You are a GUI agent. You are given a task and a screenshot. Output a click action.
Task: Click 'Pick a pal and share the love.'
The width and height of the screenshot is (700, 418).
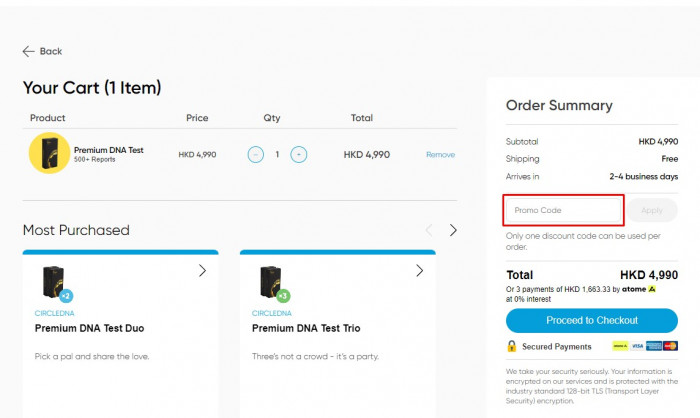pos(92,356)
